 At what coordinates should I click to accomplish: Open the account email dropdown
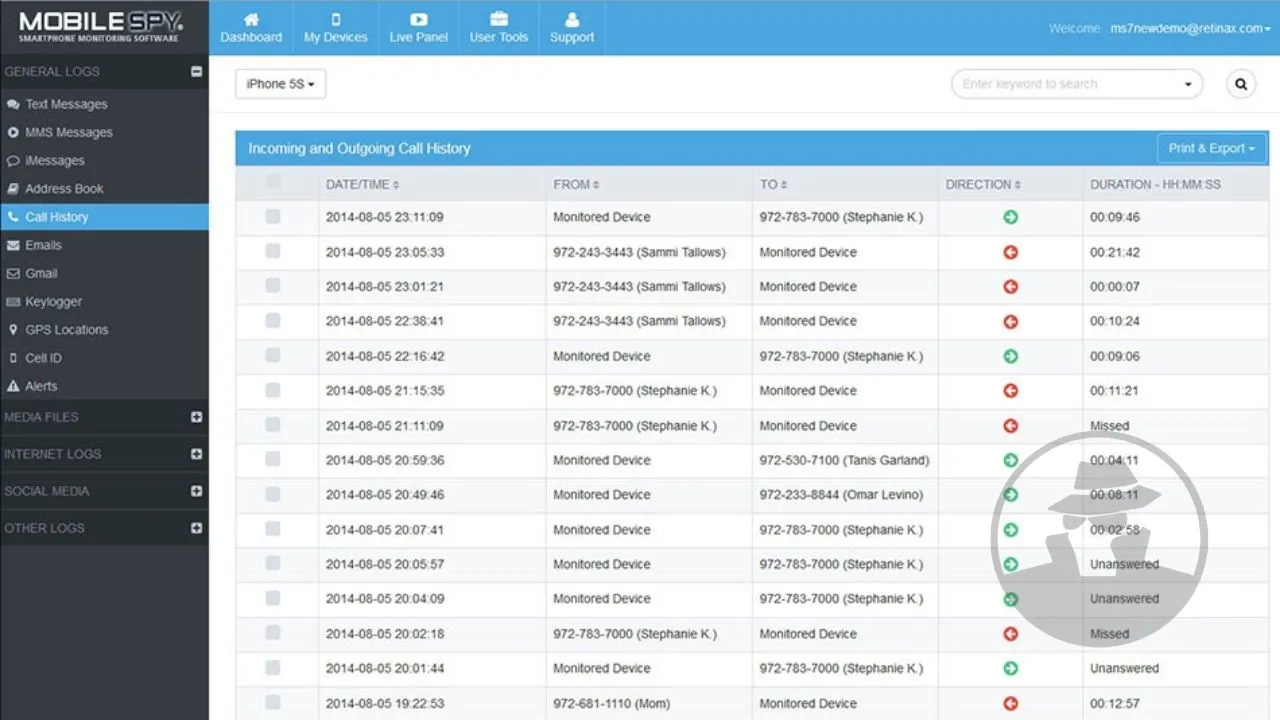coord(1190,28)
